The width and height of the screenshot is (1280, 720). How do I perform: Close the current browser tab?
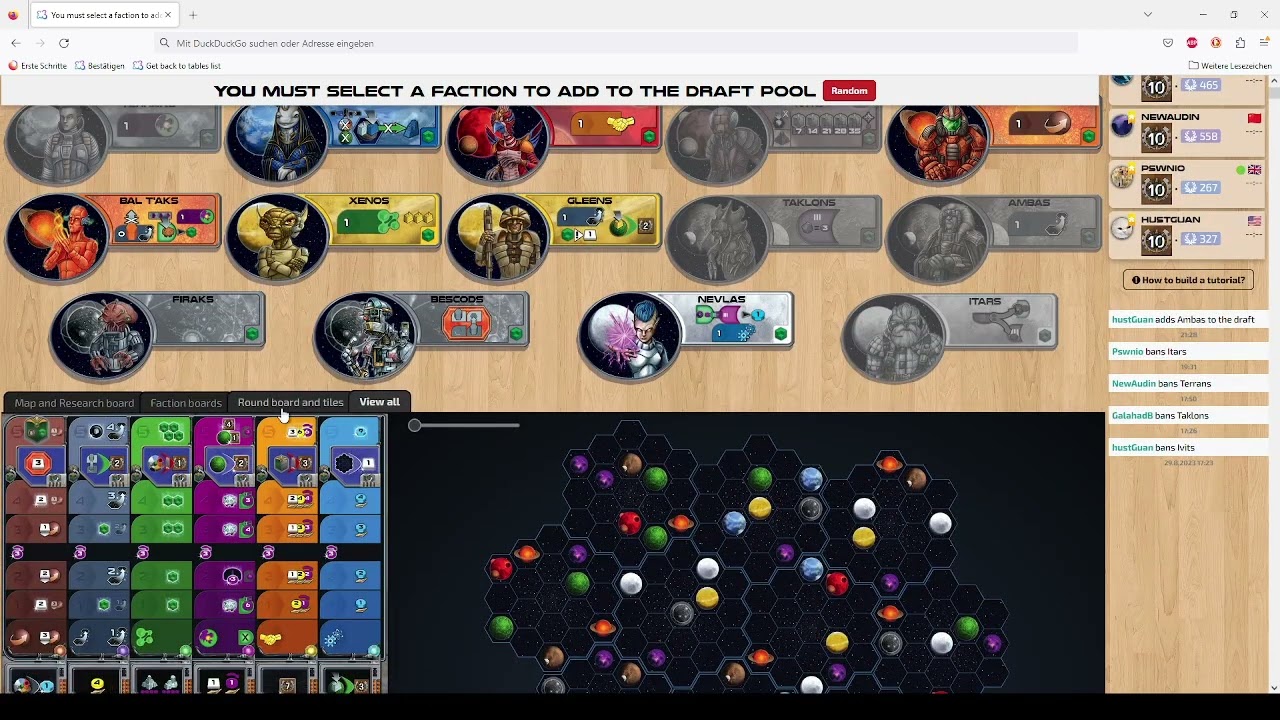click(169, 15)
